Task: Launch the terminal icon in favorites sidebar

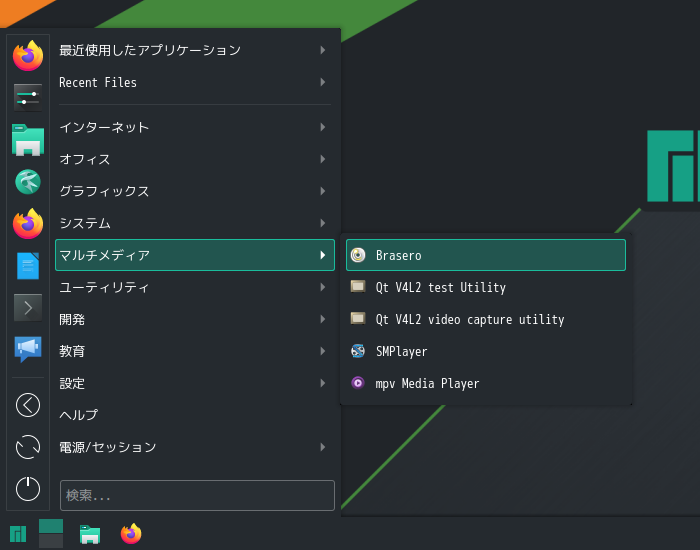Action: pos(28,308)
